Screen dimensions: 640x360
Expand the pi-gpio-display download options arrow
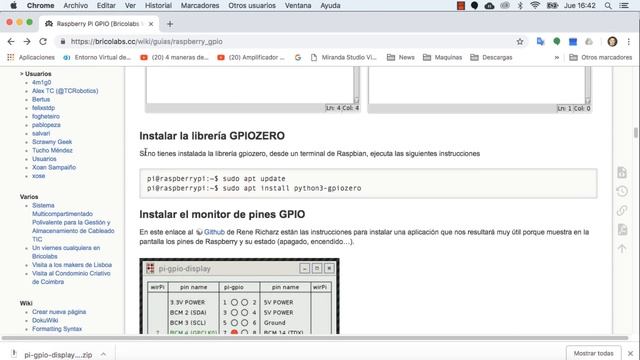[103, 354]
